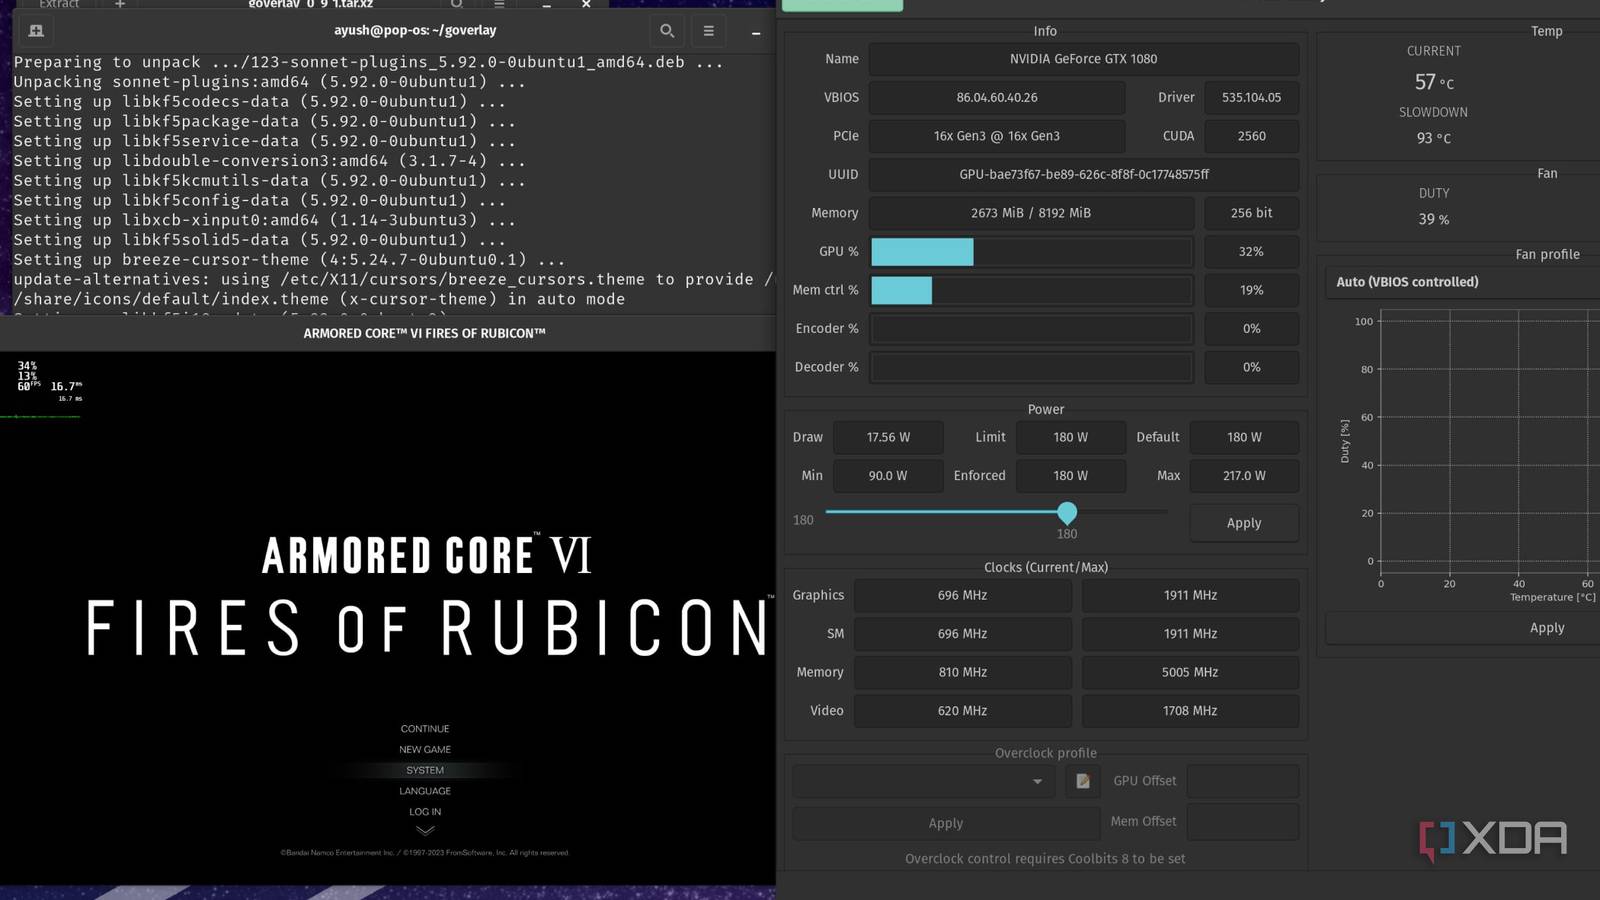Click the ARMORED CORE VI game window title
Screen dimensions: 1600x900
click(x=424, y=333)
